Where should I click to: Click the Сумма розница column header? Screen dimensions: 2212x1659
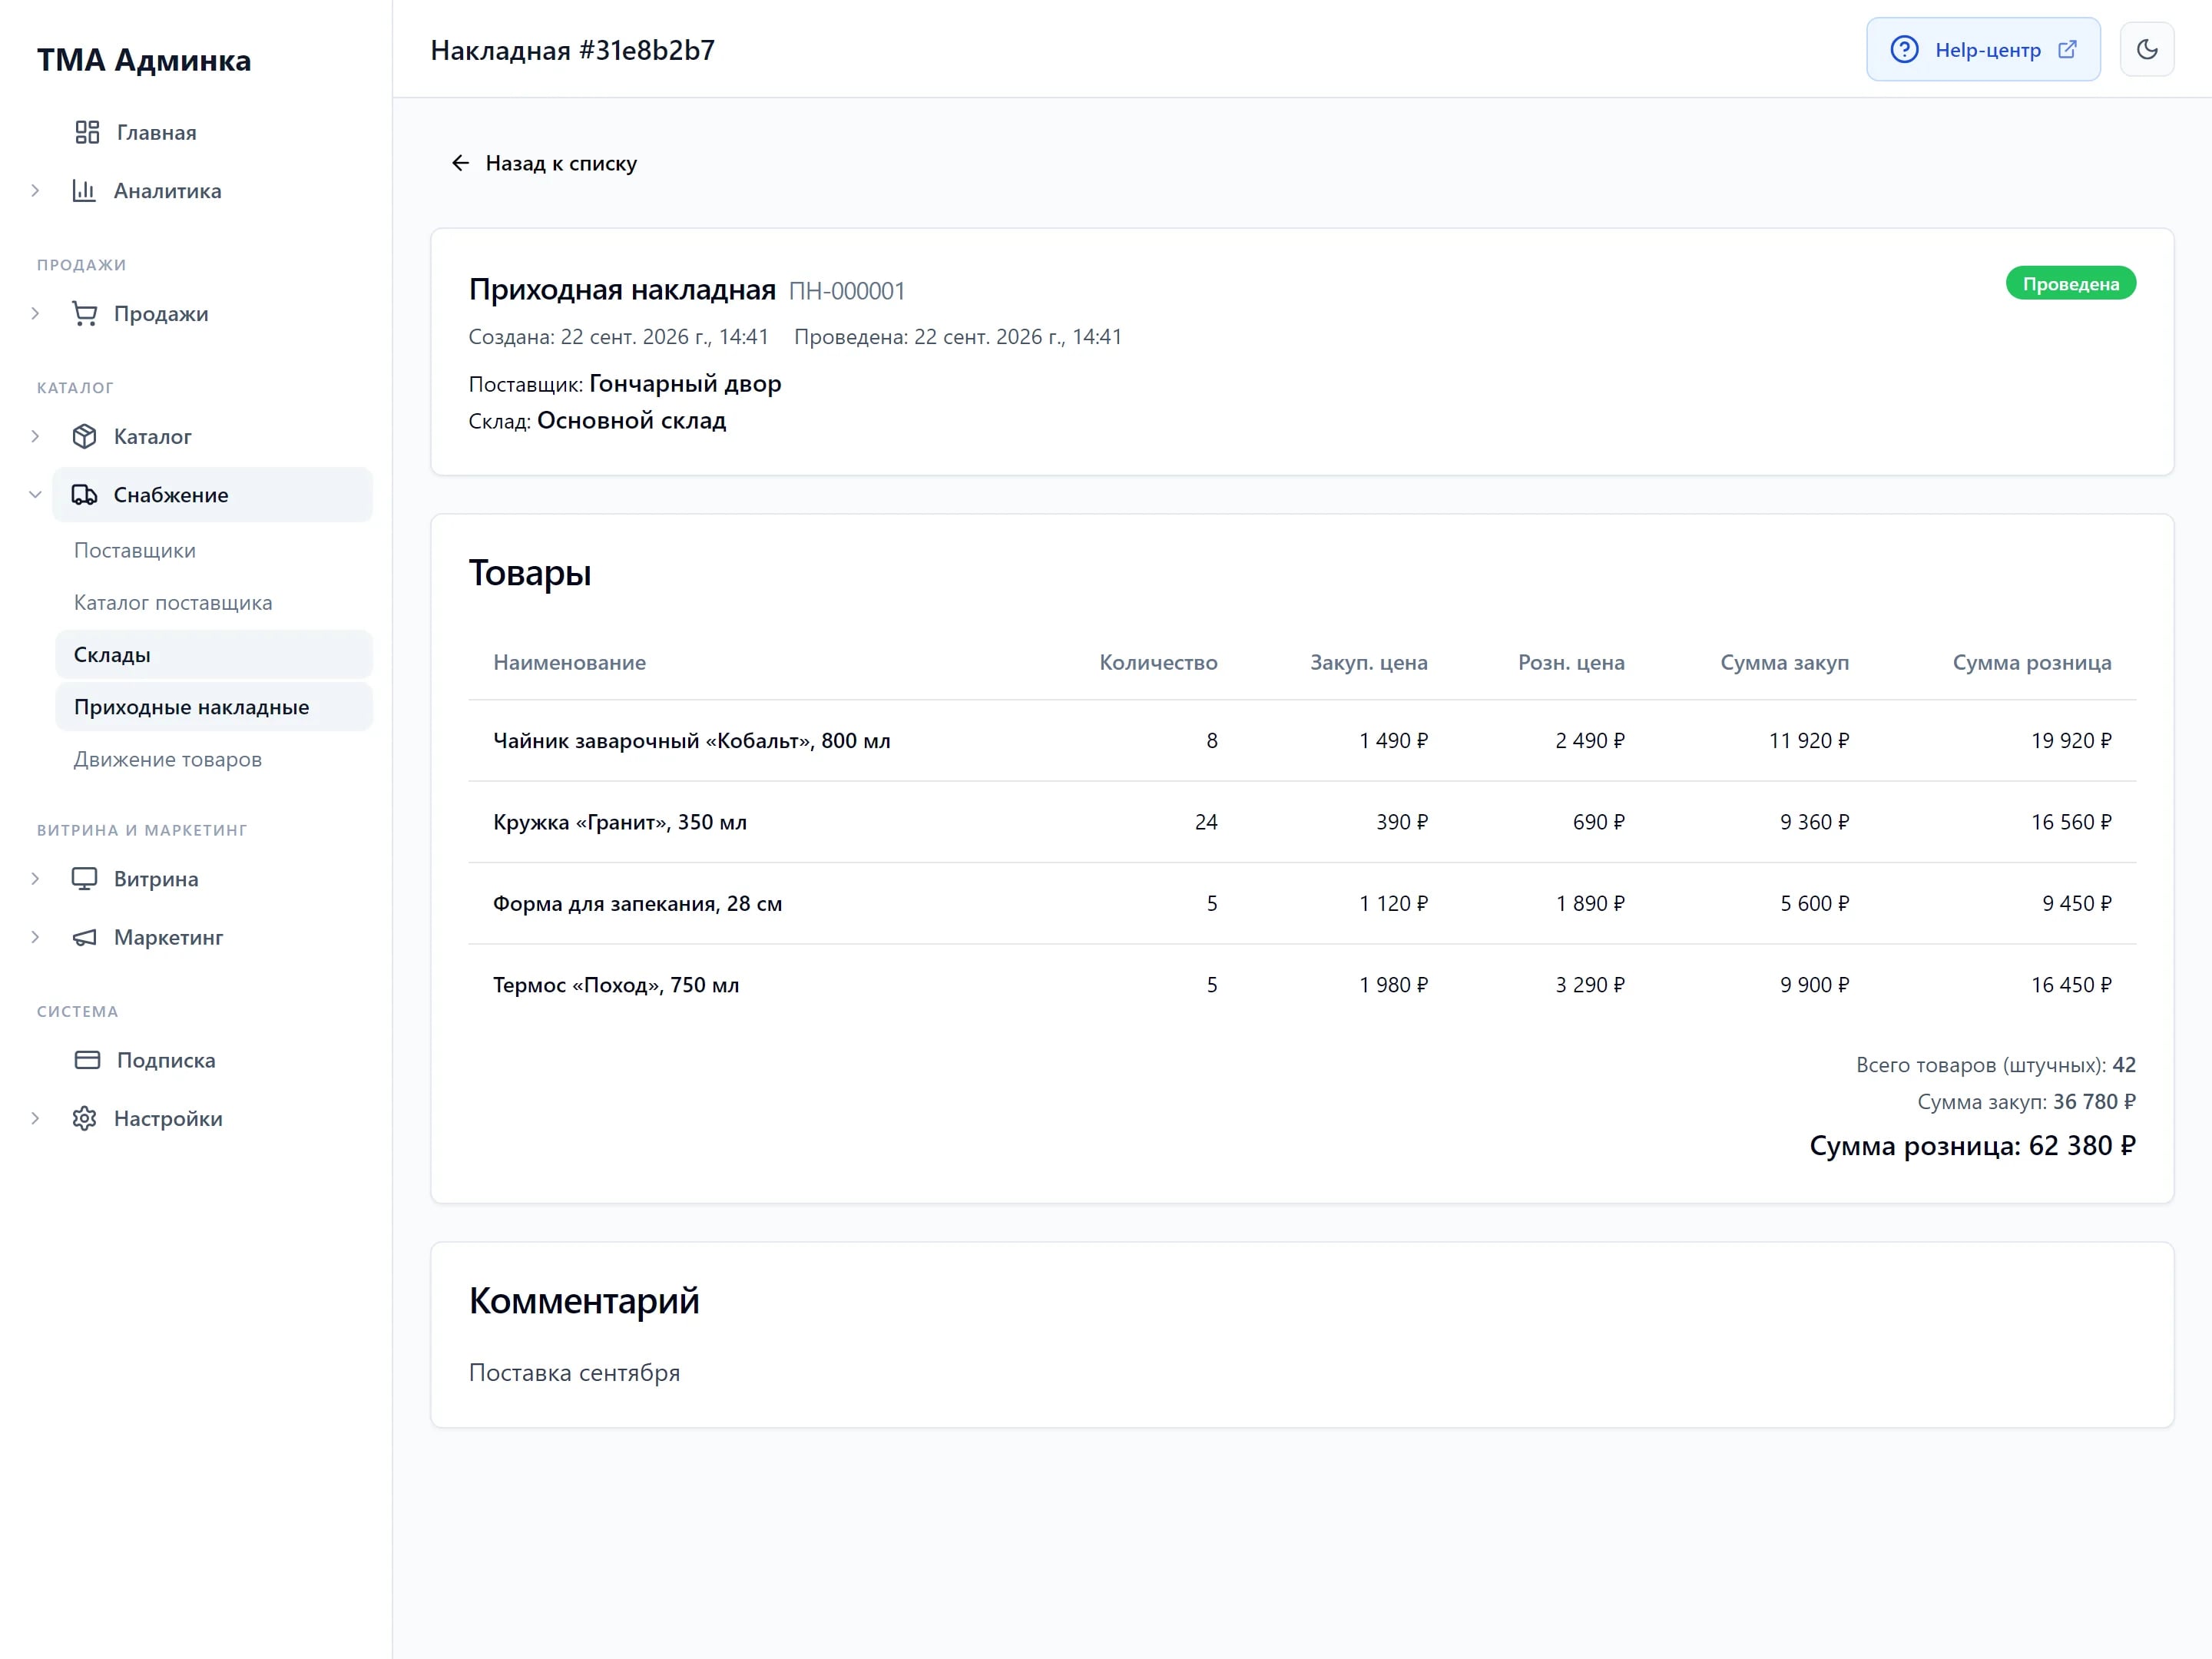2032,662
